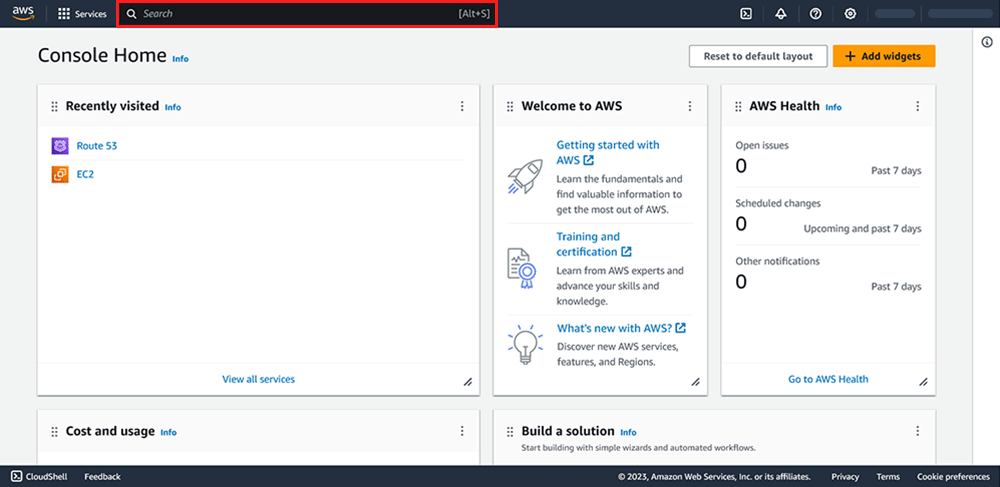Open CloudShell from the top bar icon
Viewport: 1000px width, 487px height.
coord(746,14)
